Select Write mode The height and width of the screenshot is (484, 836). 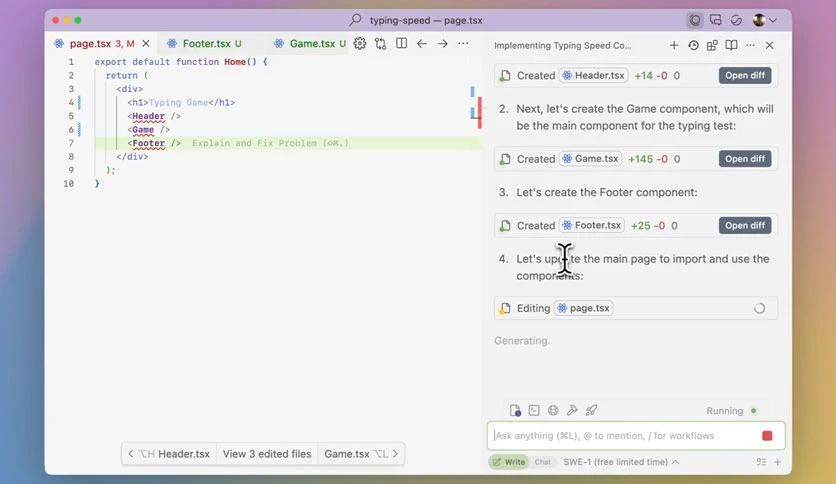[x=509, y=462]
